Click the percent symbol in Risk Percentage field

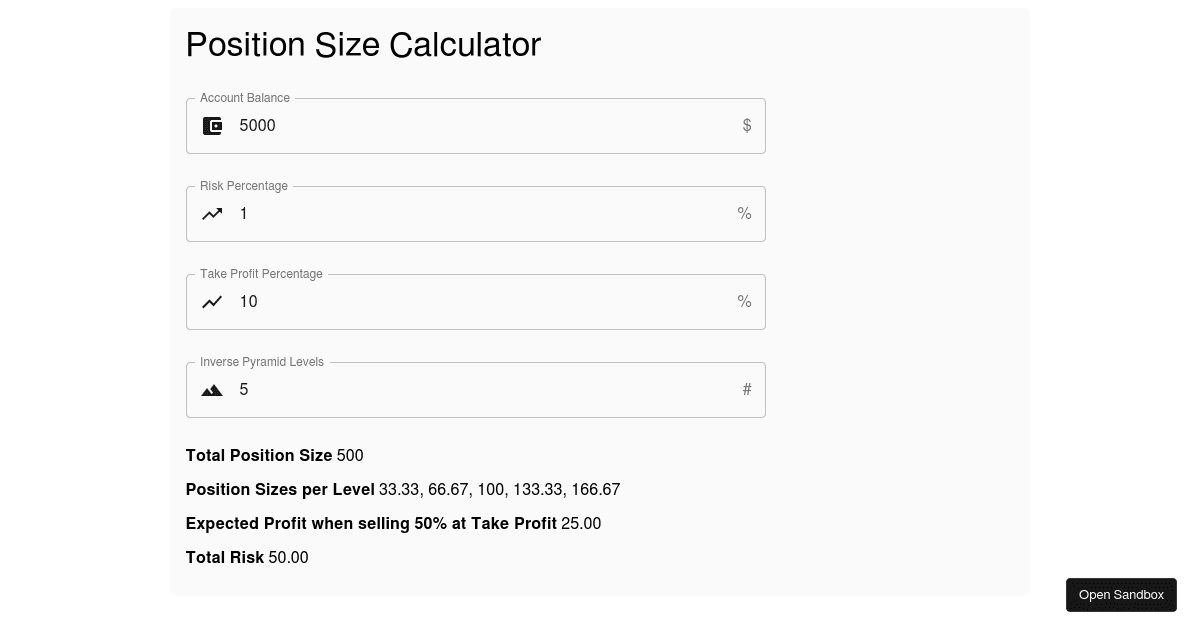tap(744, 214)
